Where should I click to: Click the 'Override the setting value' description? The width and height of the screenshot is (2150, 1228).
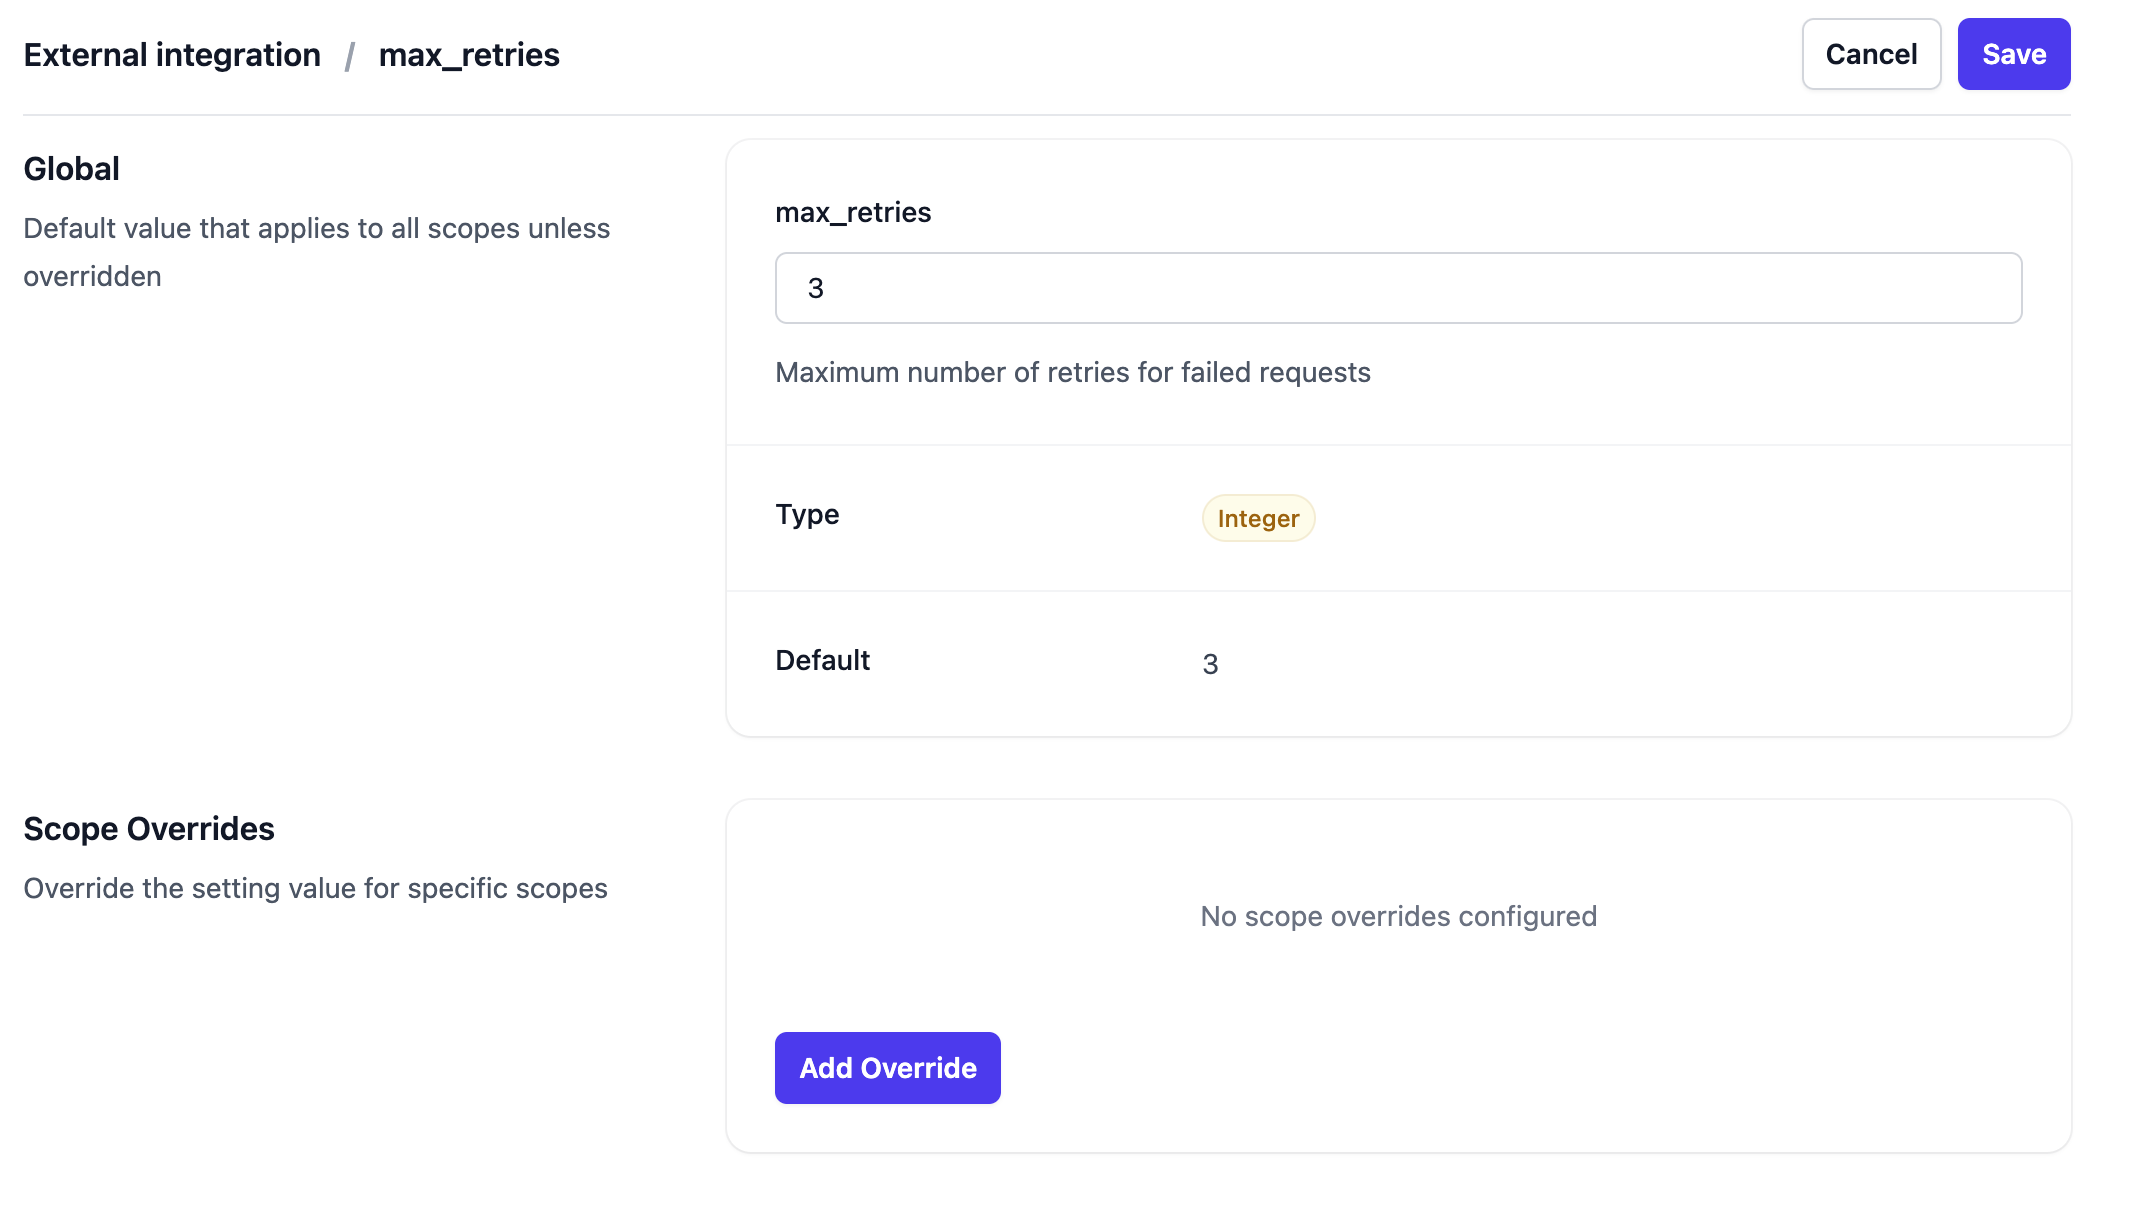click(x=315, y=888)
